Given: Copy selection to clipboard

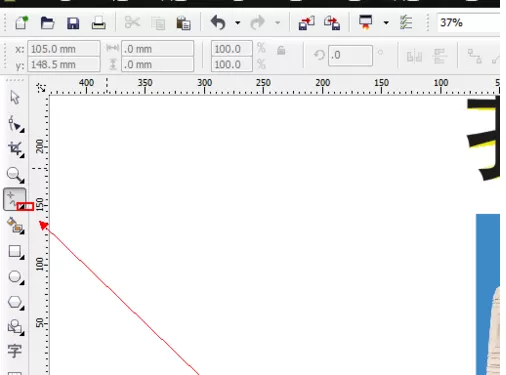Looking at the screenshot, I should 158,23.
